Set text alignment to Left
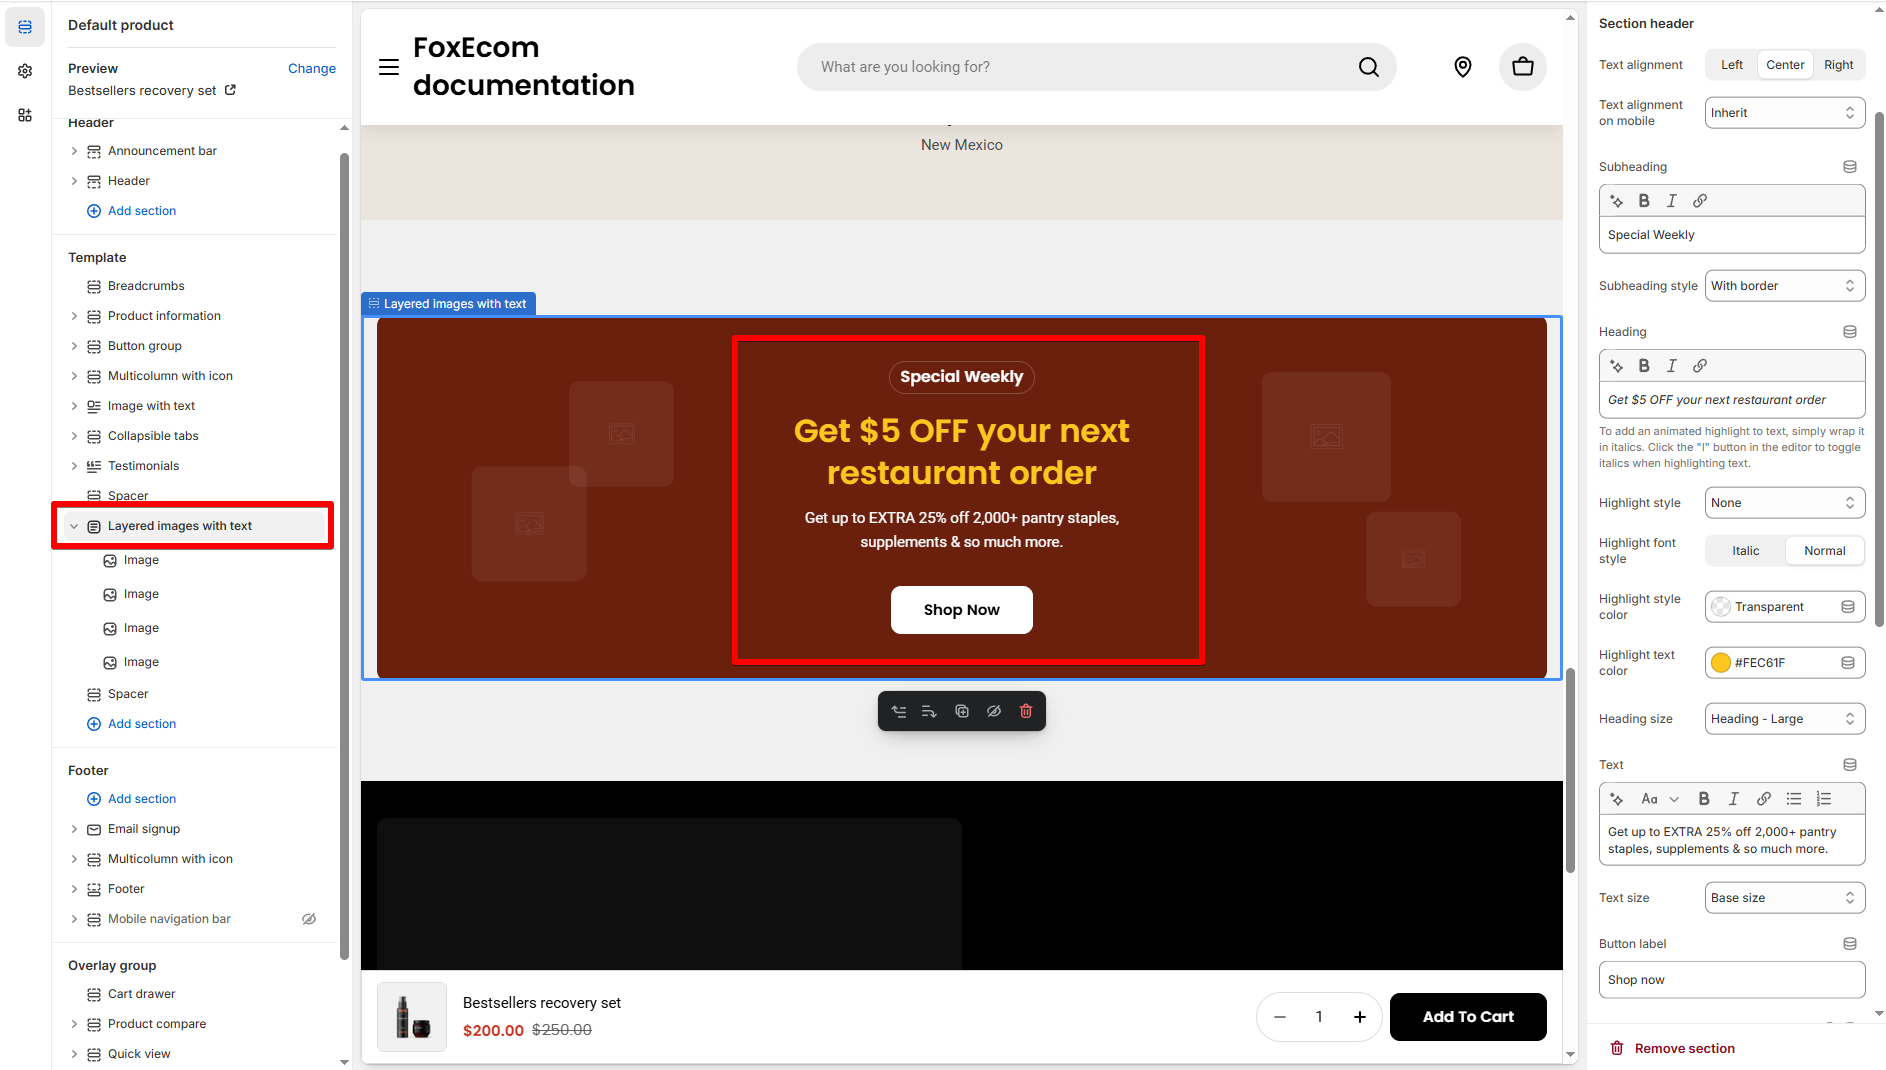Screen dimensions: 1886x1070 pyautogui.click(x=1732, y=65)
